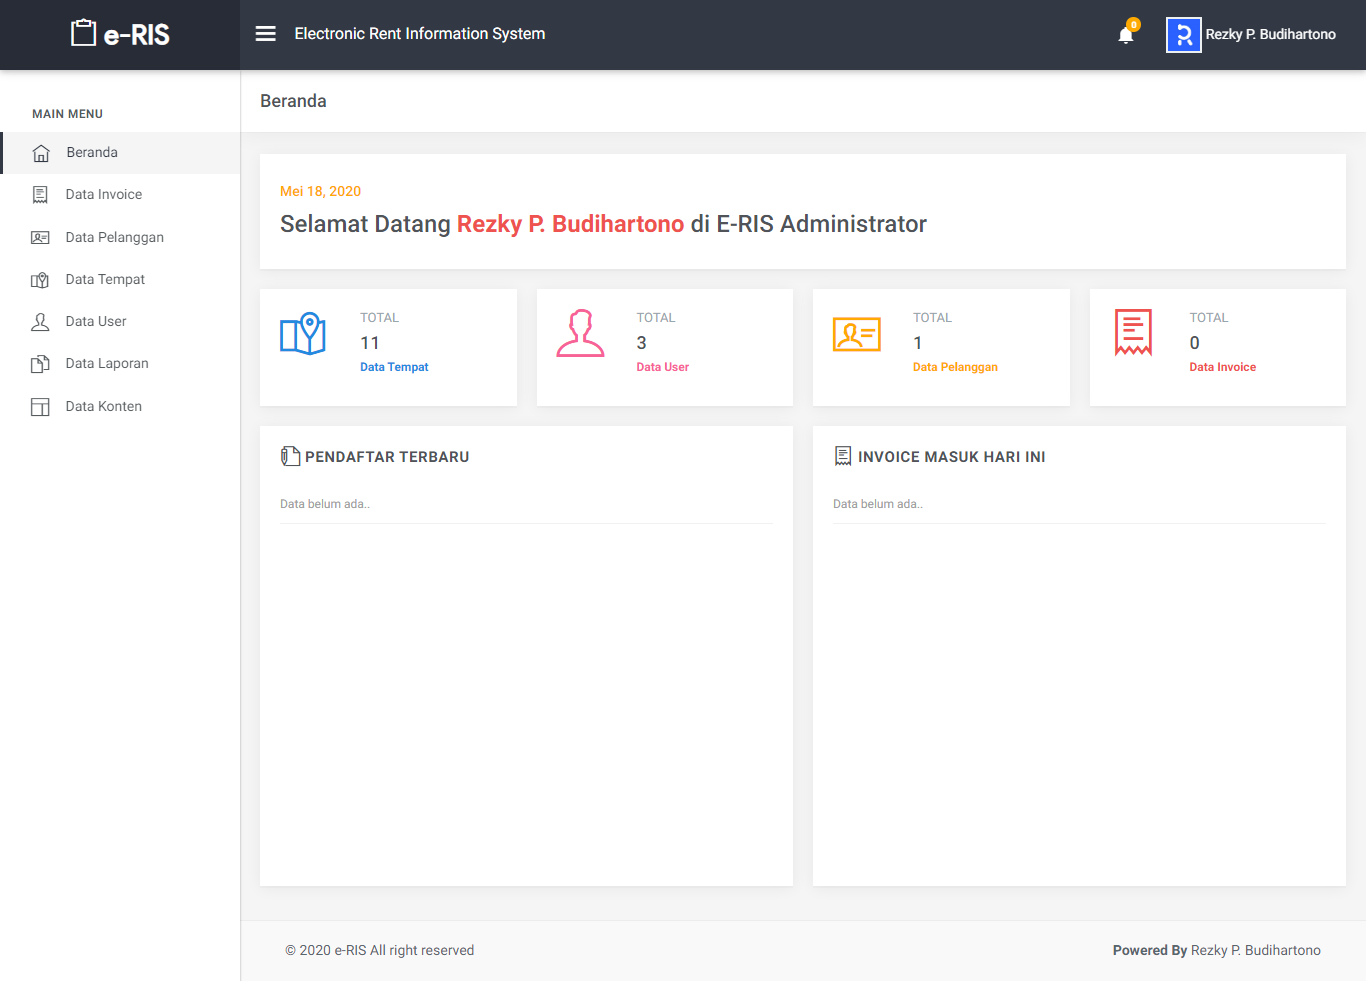1366x981 pixels.
Task: Navigate to Data User in sidebar
Action: point(96,322)
